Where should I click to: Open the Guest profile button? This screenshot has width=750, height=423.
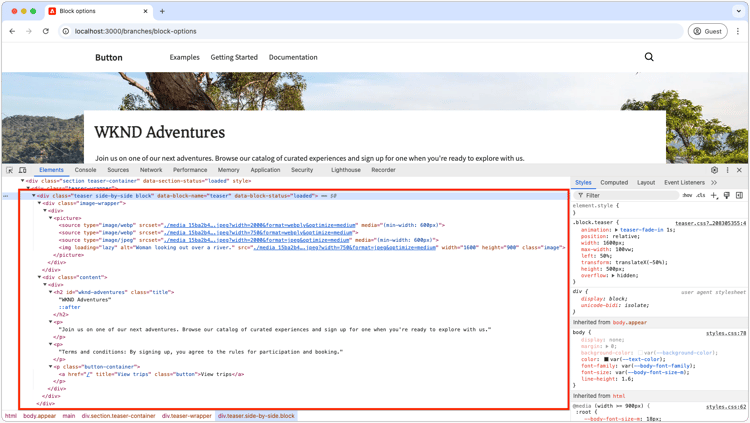point(707,31)
